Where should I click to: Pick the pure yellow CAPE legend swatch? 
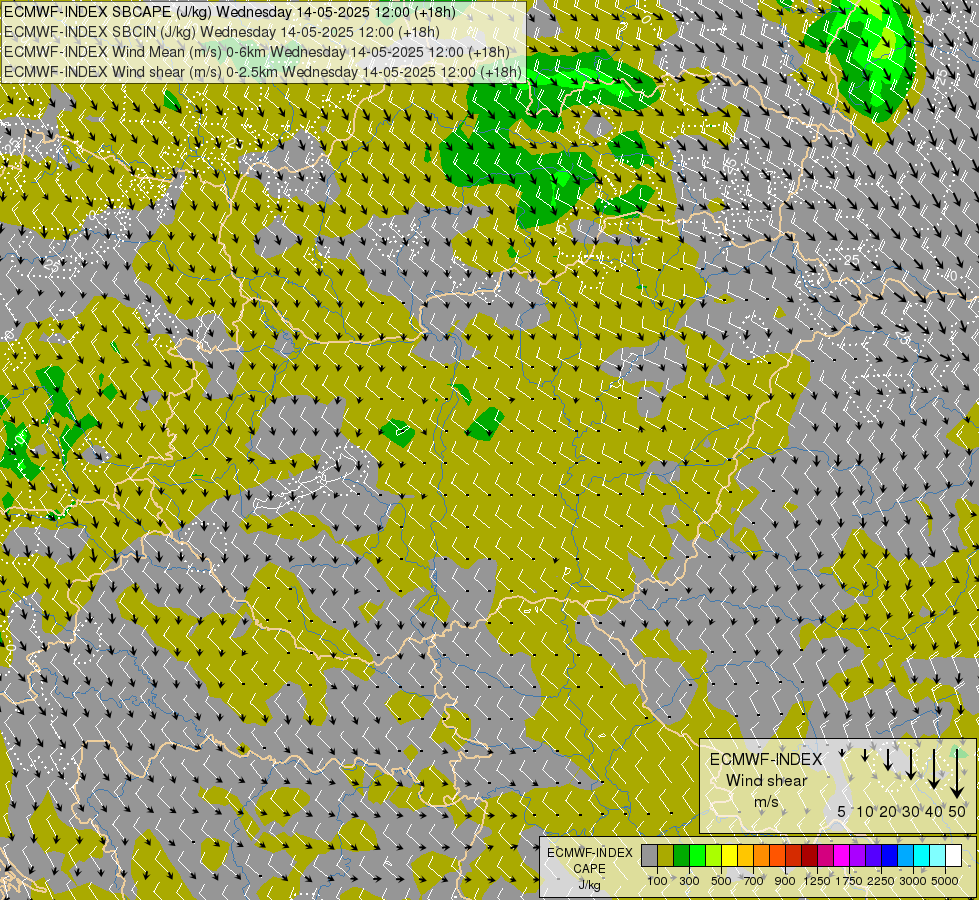[729, 856]
